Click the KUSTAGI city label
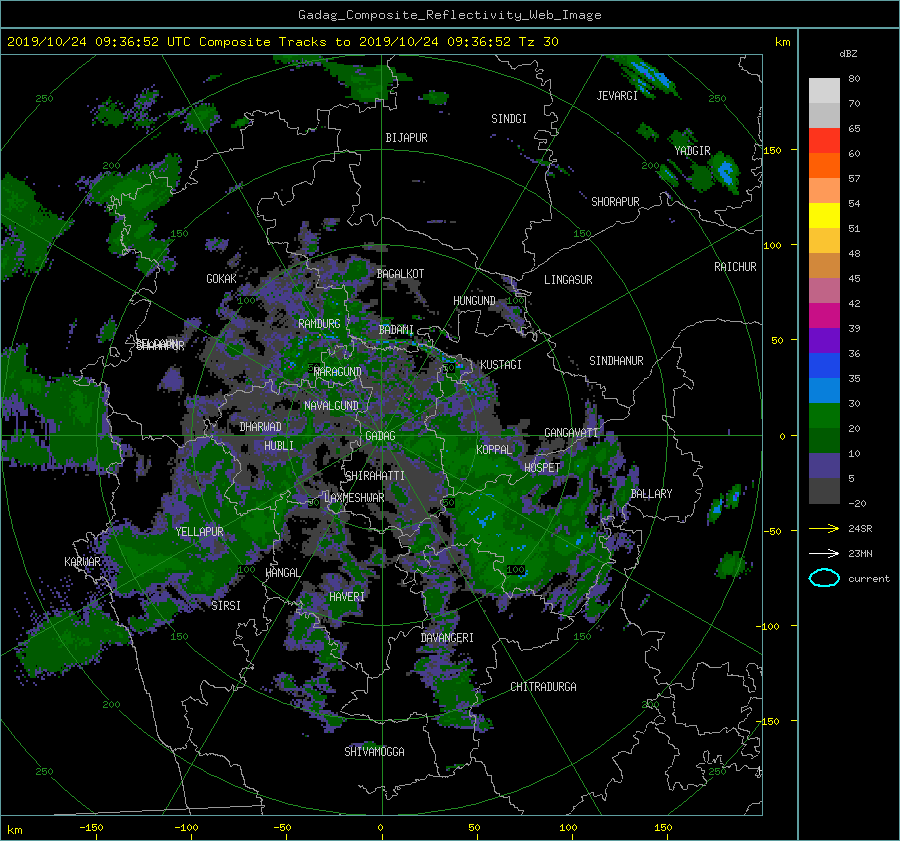This screenshot has height=841, width=900. coord(501,365)
